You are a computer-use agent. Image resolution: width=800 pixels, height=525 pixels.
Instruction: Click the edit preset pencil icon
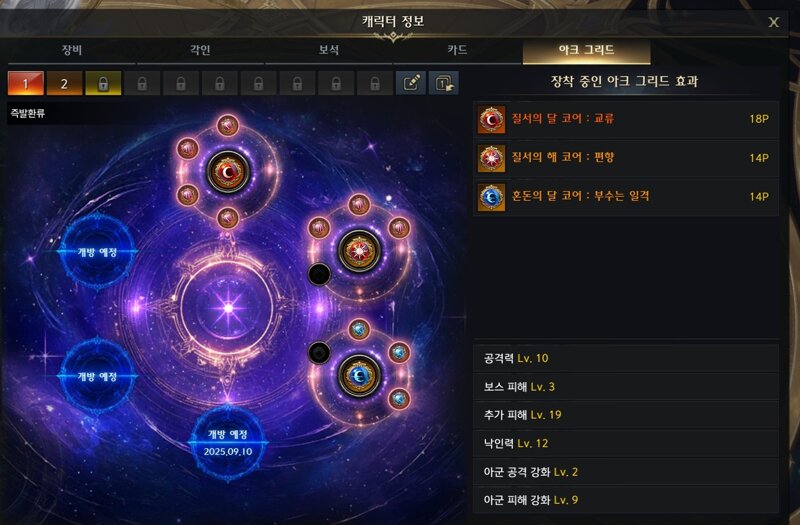[411, 83]
